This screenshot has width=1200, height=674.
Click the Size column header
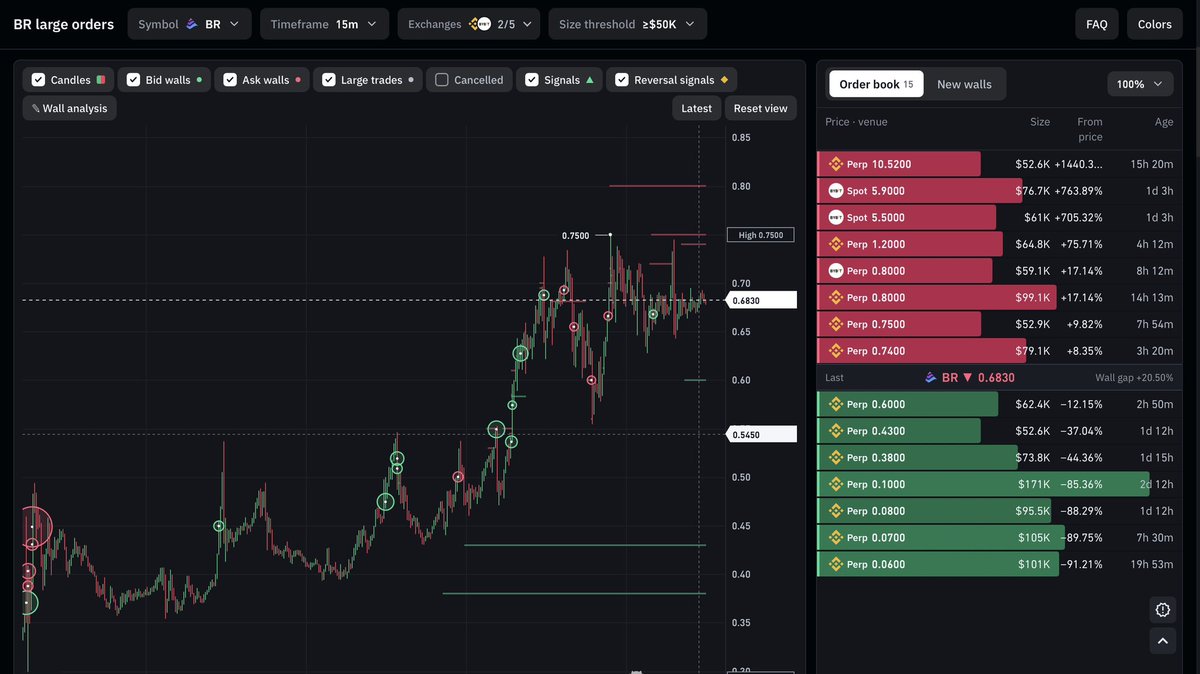click(1040, 122)
